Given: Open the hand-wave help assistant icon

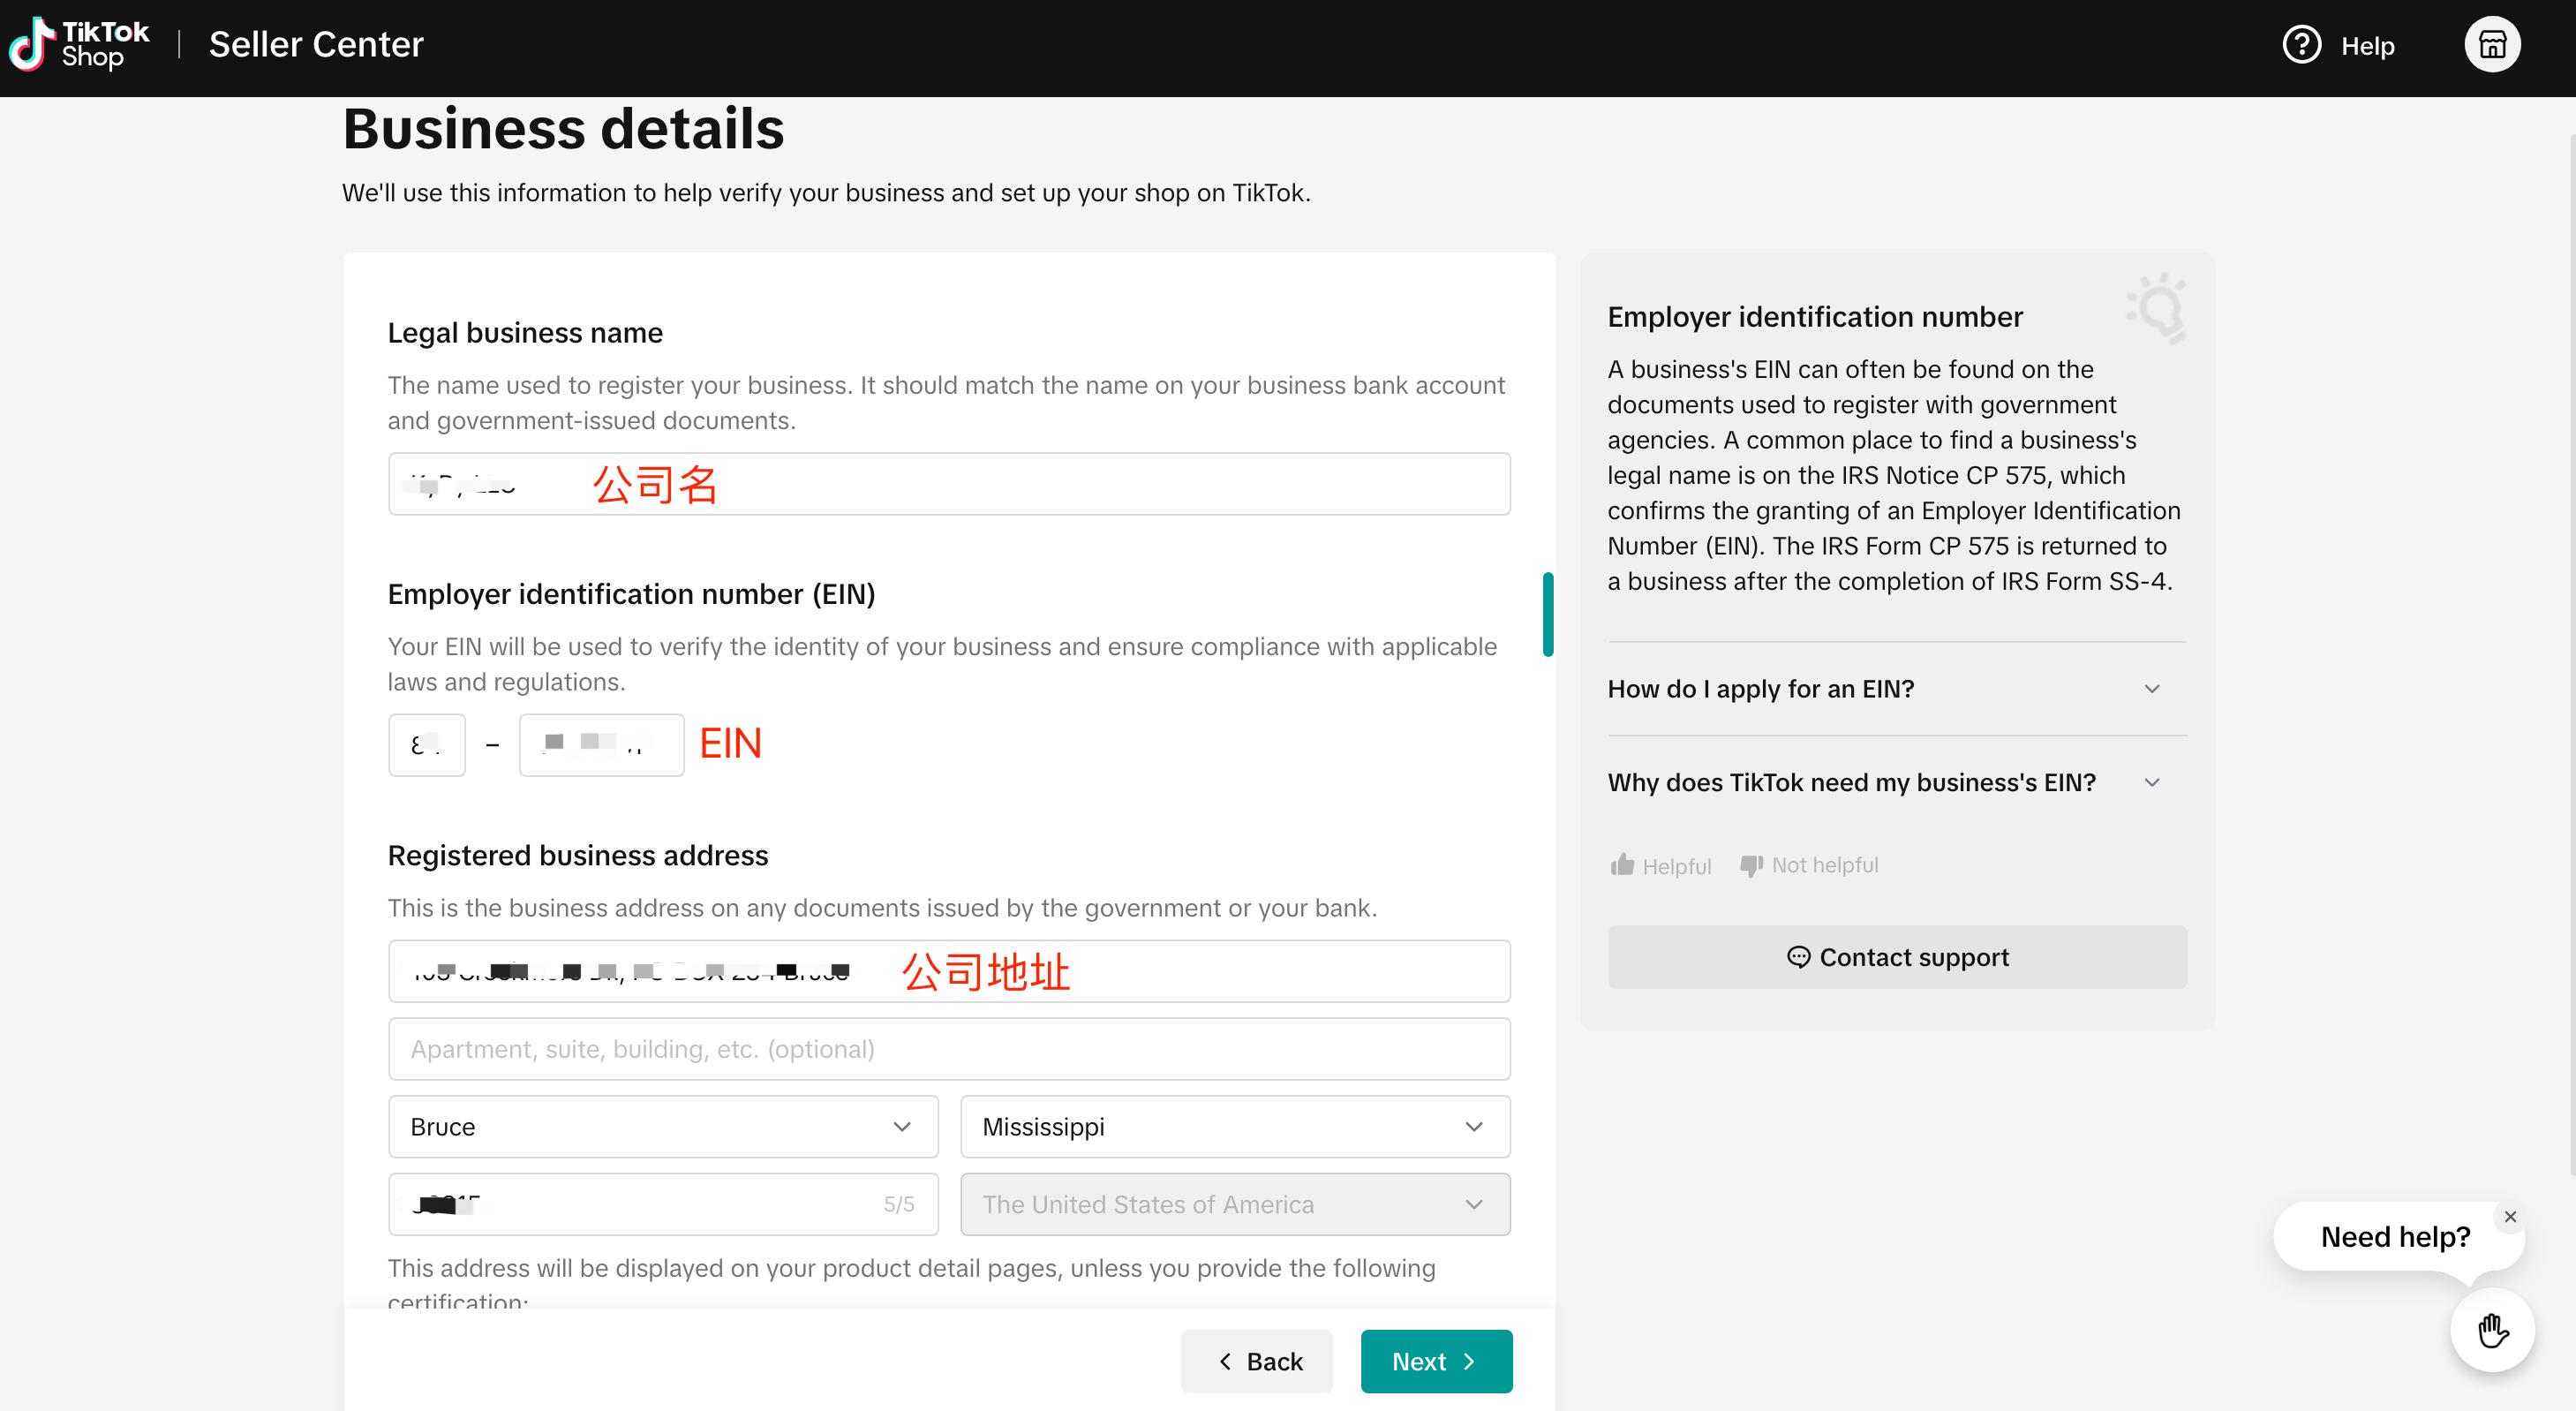Looking at the screenshot, I should pos(2492,1330).
